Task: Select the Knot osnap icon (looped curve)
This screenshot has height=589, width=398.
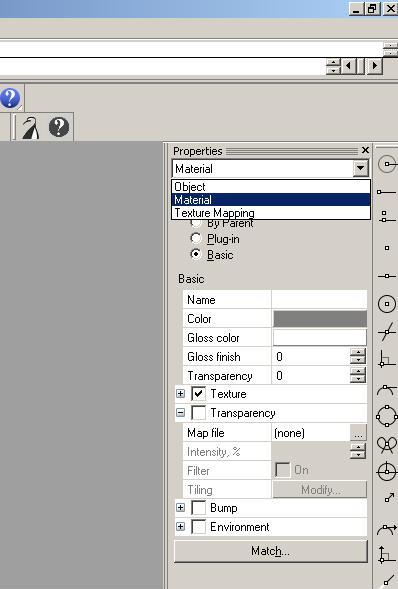Action: 387,445
